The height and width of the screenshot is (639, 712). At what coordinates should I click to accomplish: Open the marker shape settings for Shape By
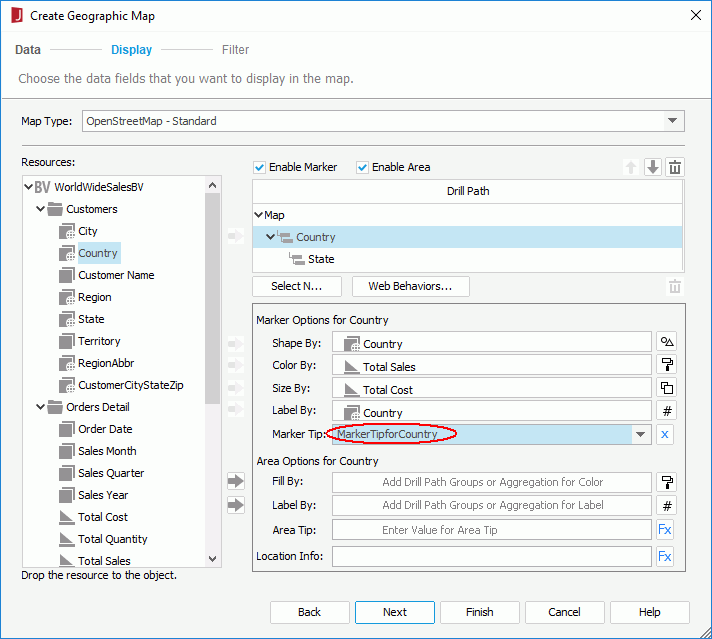click(667, 342)
